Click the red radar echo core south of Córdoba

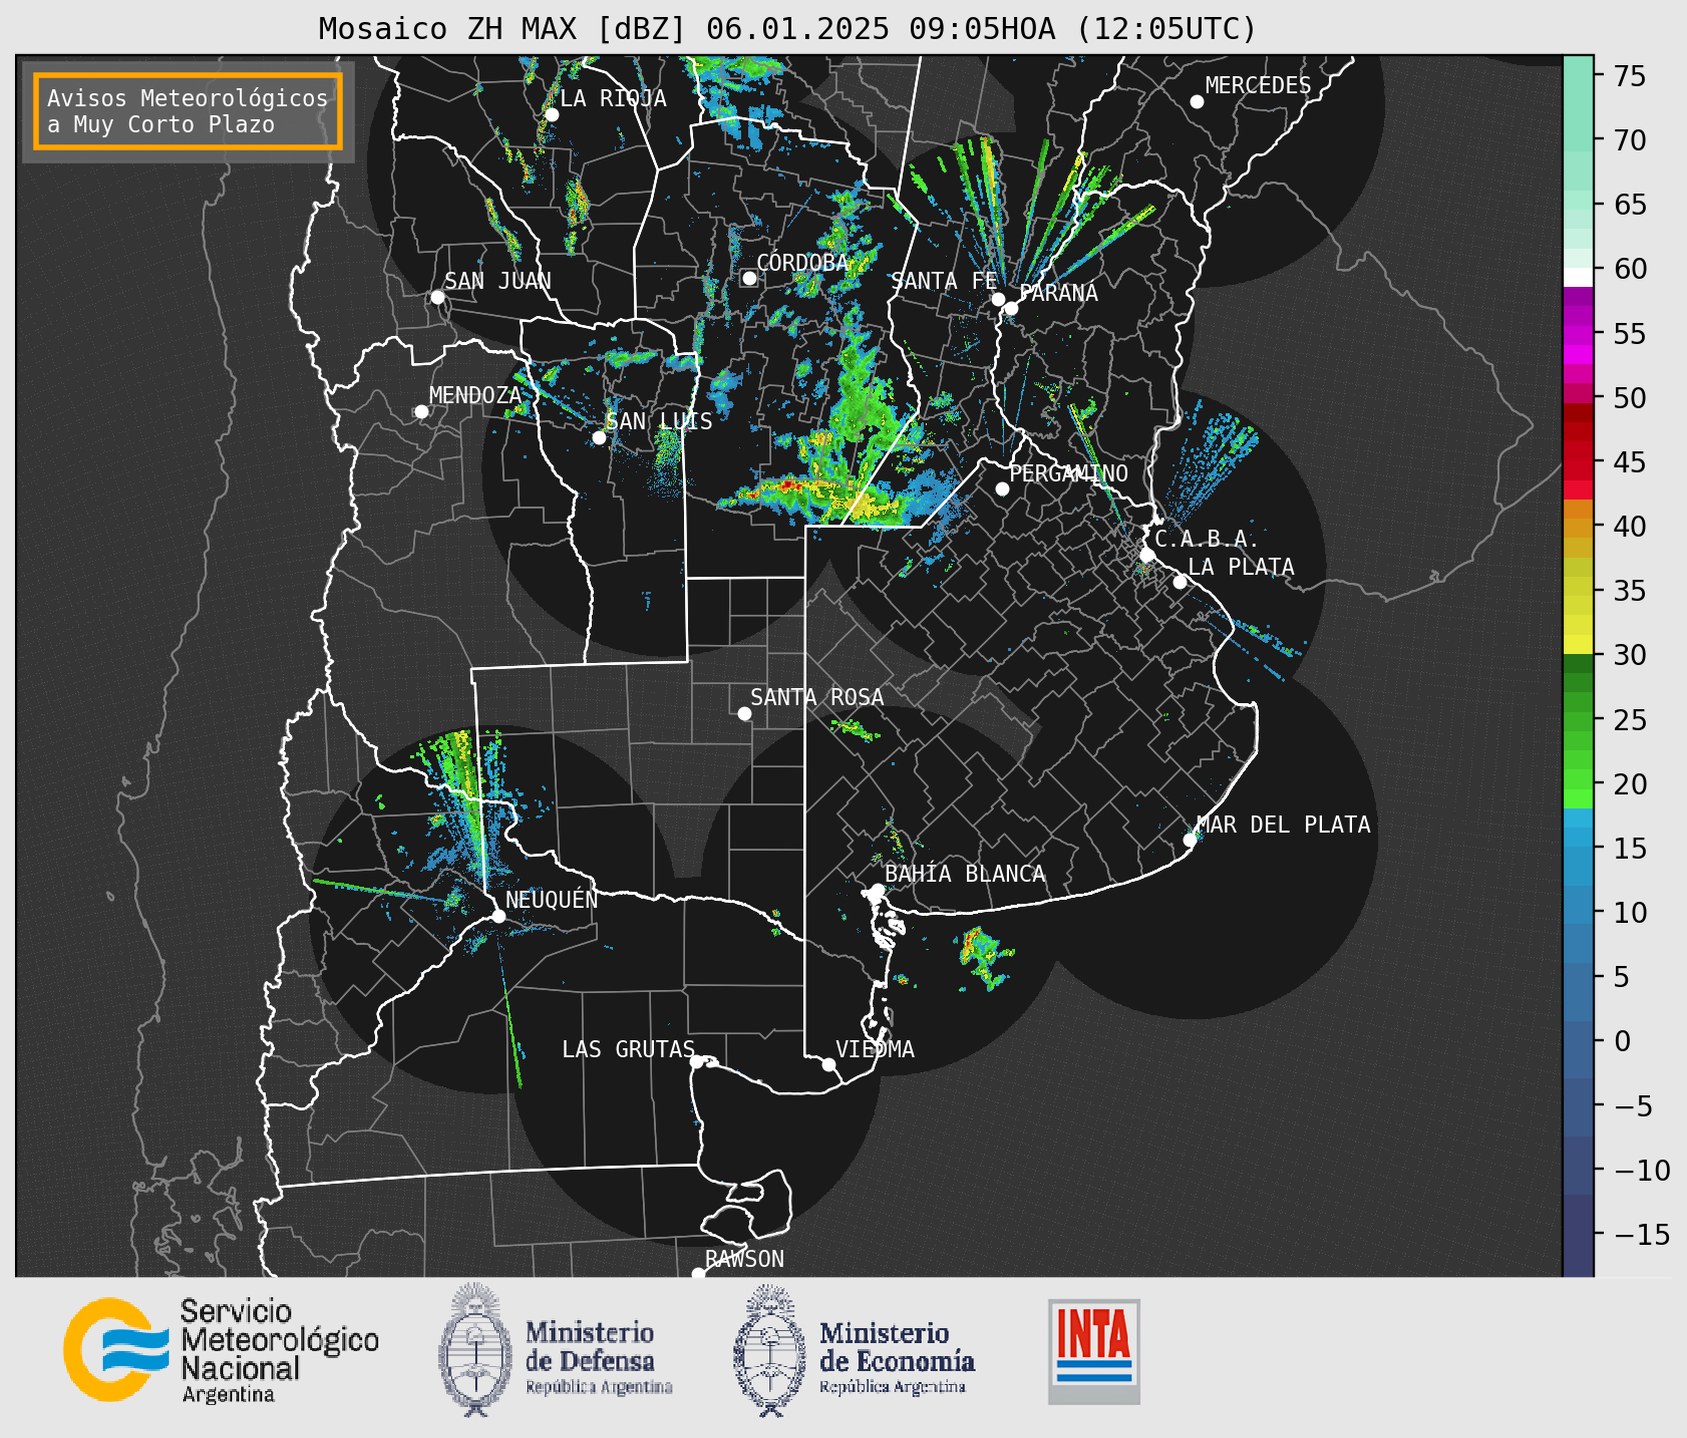pyautogui.click(x=787, y=486)
